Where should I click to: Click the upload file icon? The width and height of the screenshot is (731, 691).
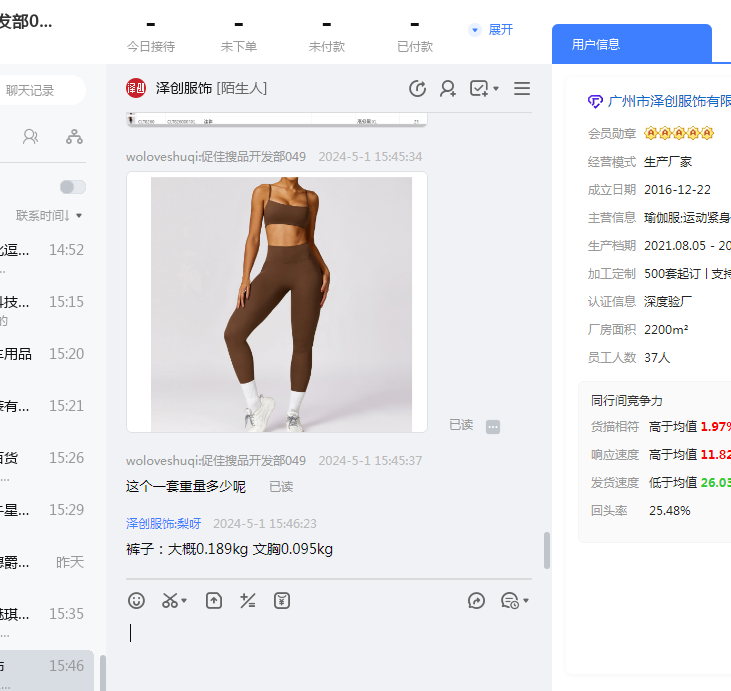tap(214, 601)
